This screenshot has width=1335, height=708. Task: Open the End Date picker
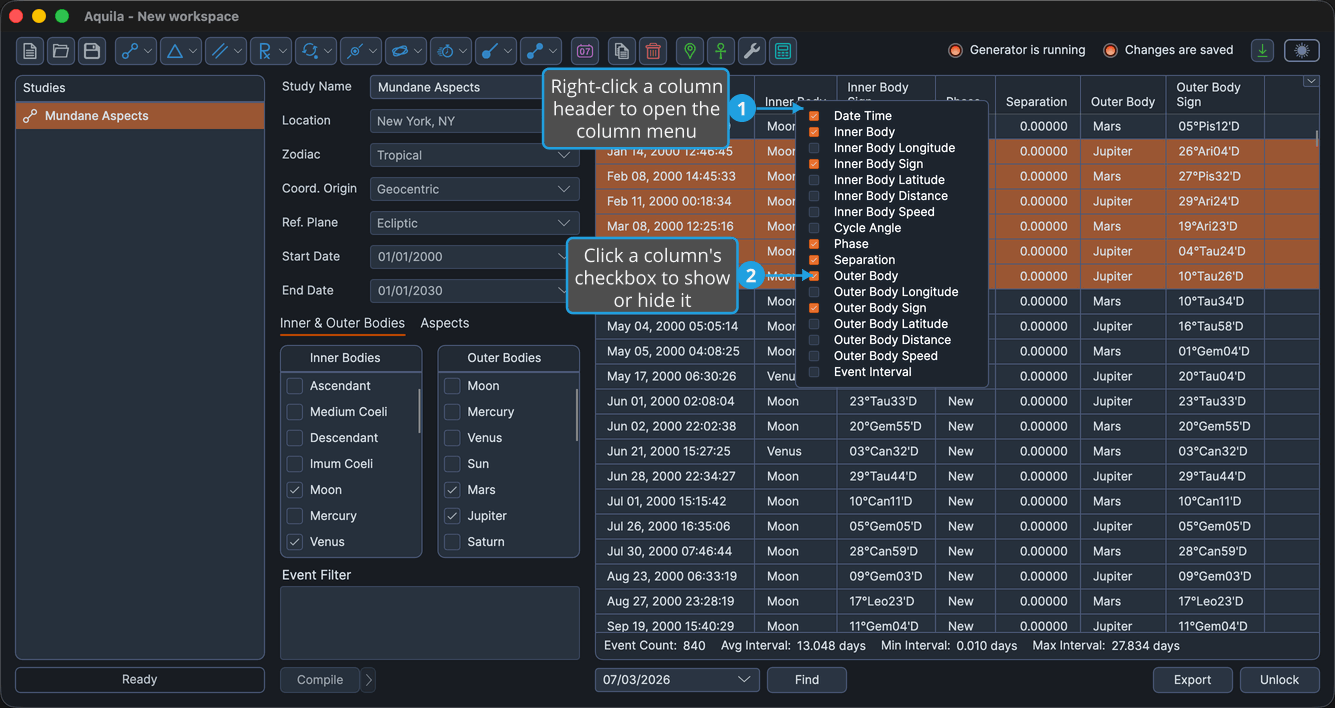point(474,291)
